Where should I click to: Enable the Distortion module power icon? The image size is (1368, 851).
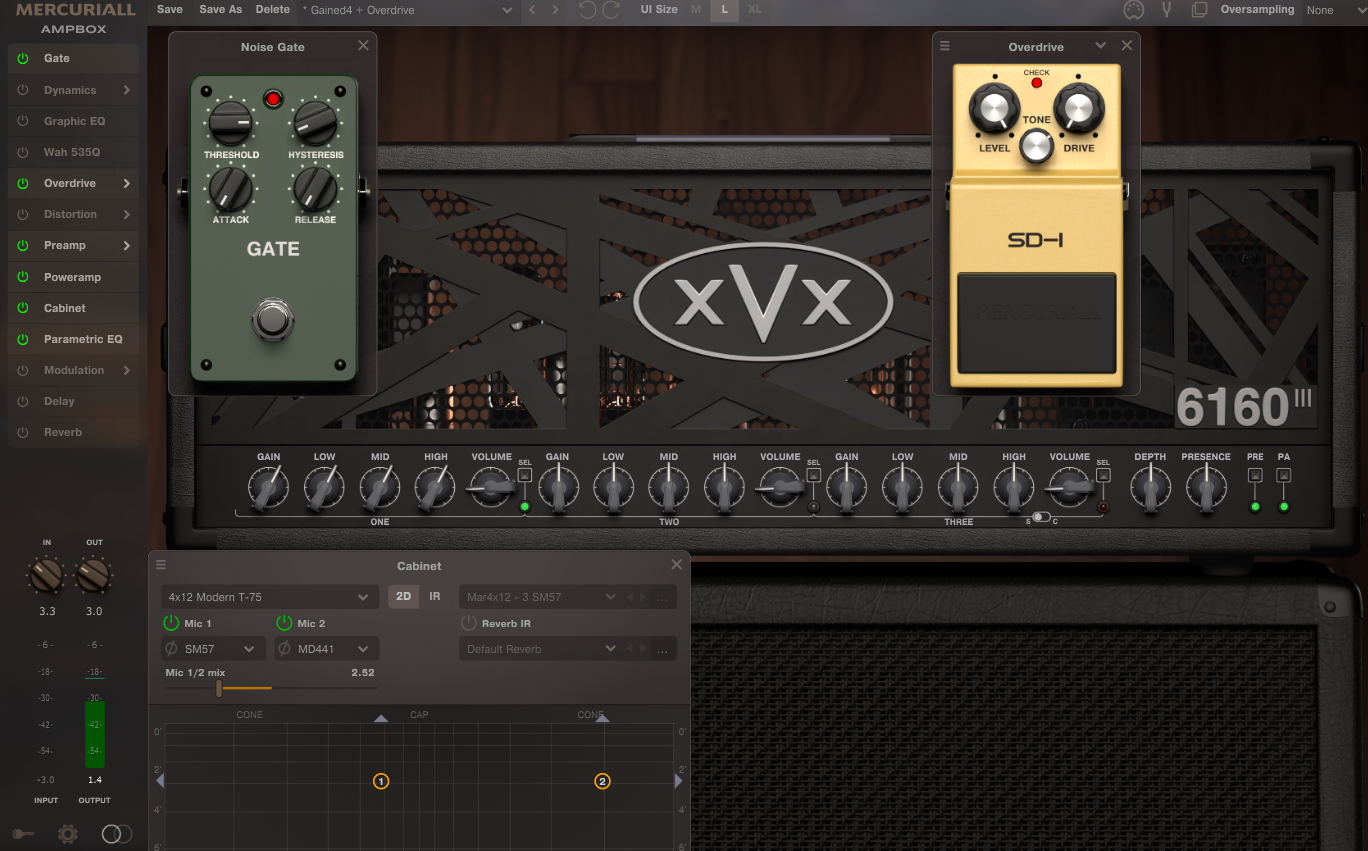tap(22, 214)
